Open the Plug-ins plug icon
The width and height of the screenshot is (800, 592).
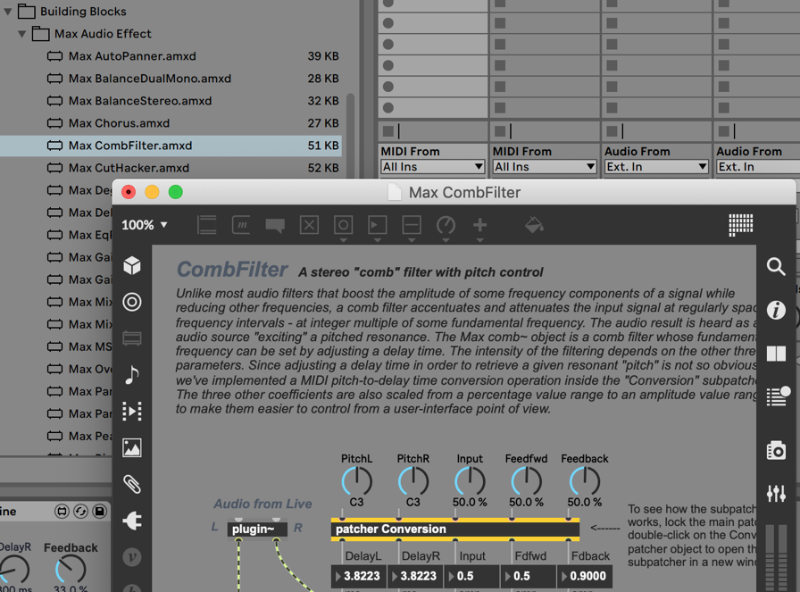click(132, 521)
